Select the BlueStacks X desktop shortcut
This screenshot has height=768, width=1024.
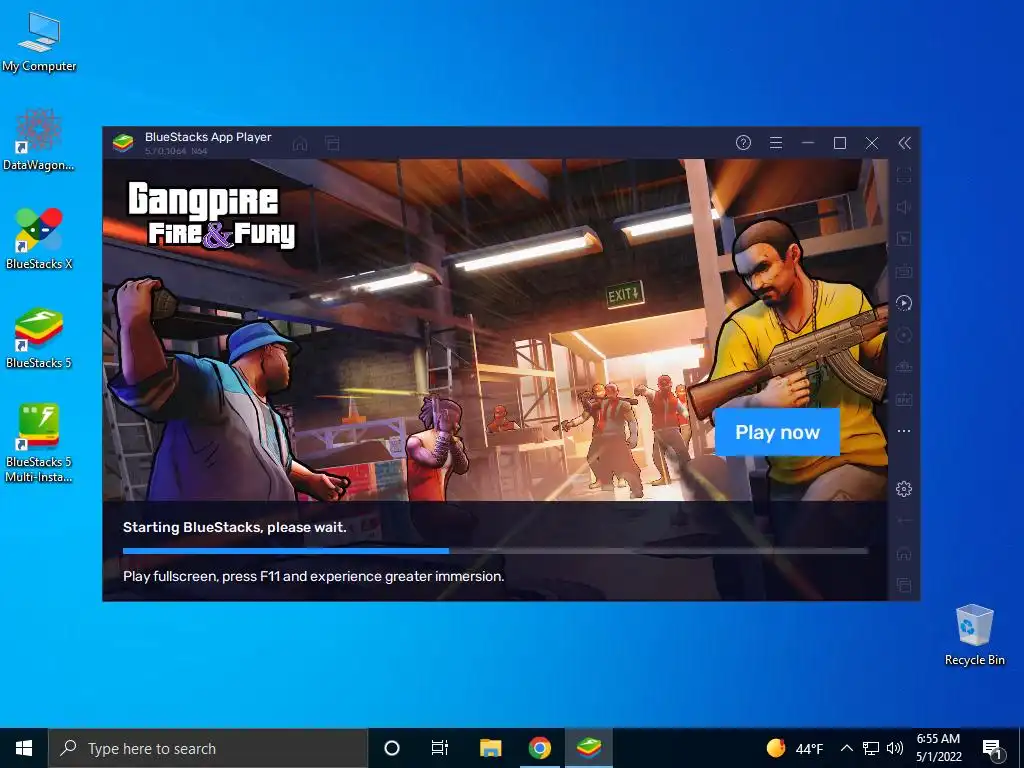(x=39, y=238)
